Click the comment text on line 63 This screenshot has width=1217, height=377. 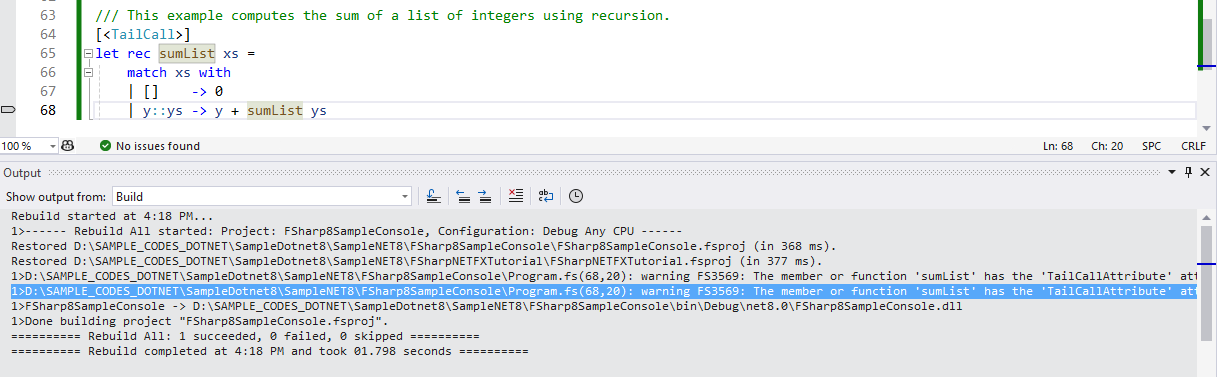(x=383, y=16)
